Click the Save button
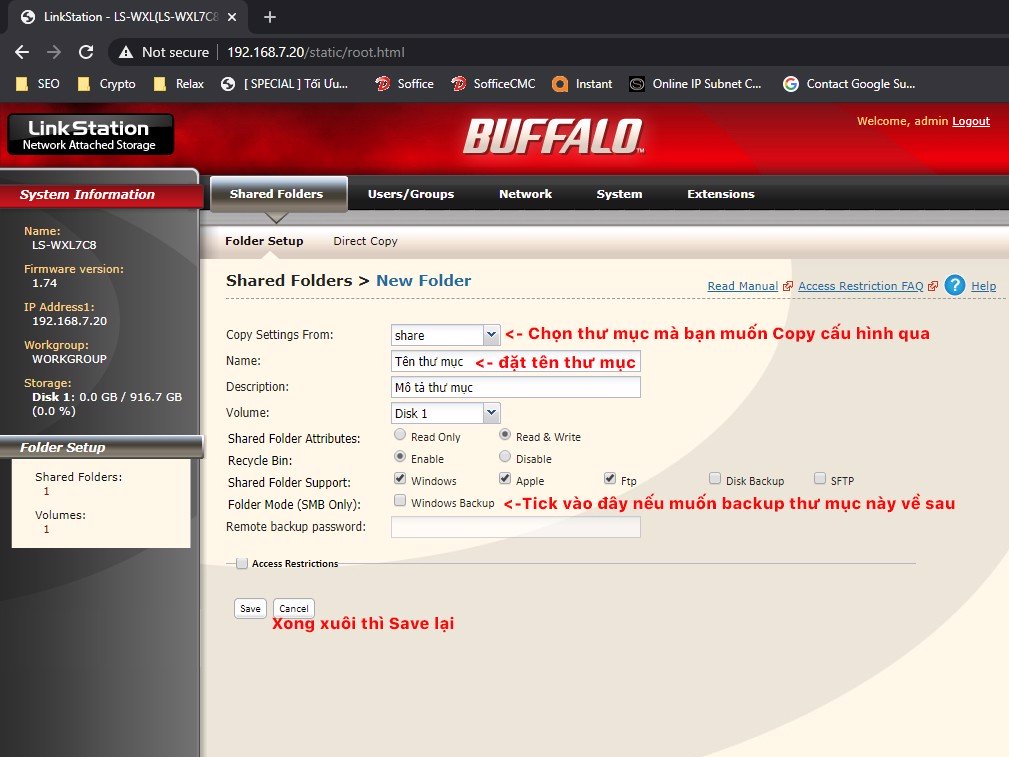Screen dimensions: 1009x757 (x=250, y=608)
